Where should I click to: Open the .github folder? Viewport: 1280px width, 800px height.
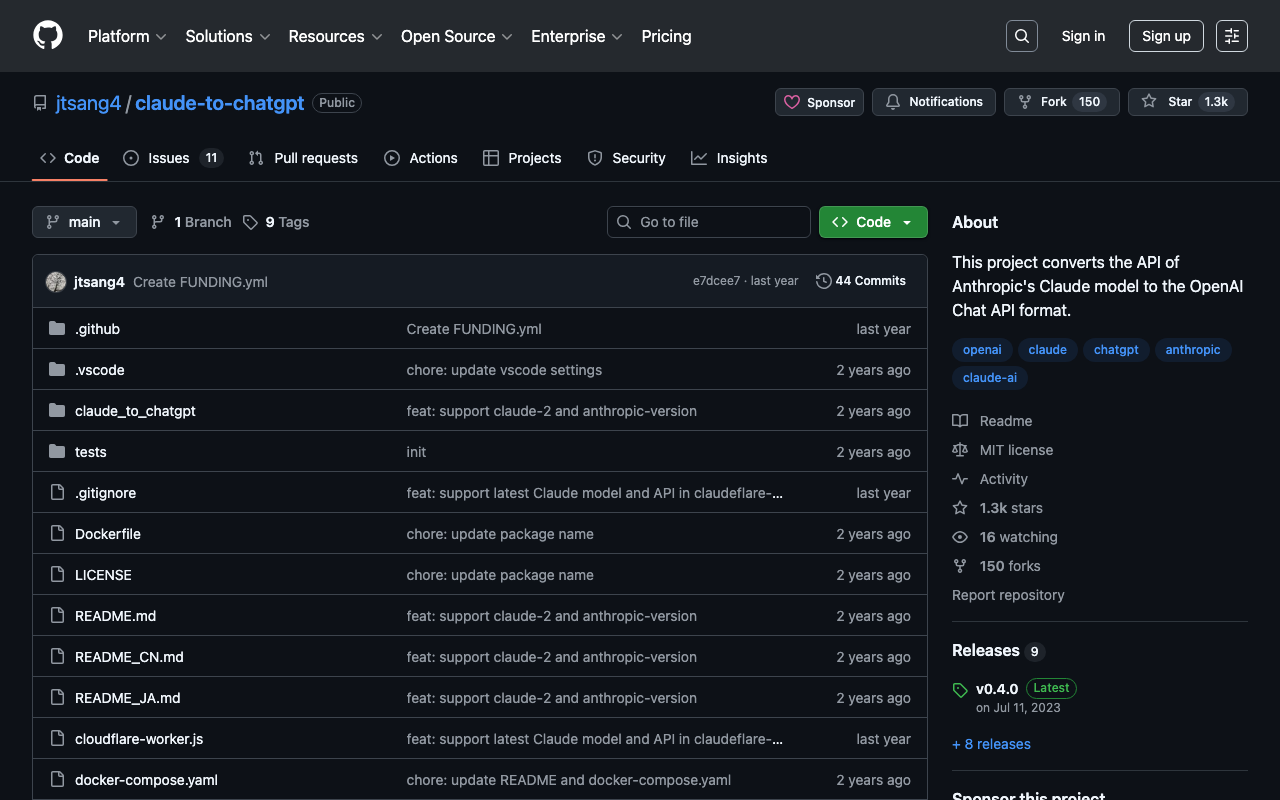97,329
